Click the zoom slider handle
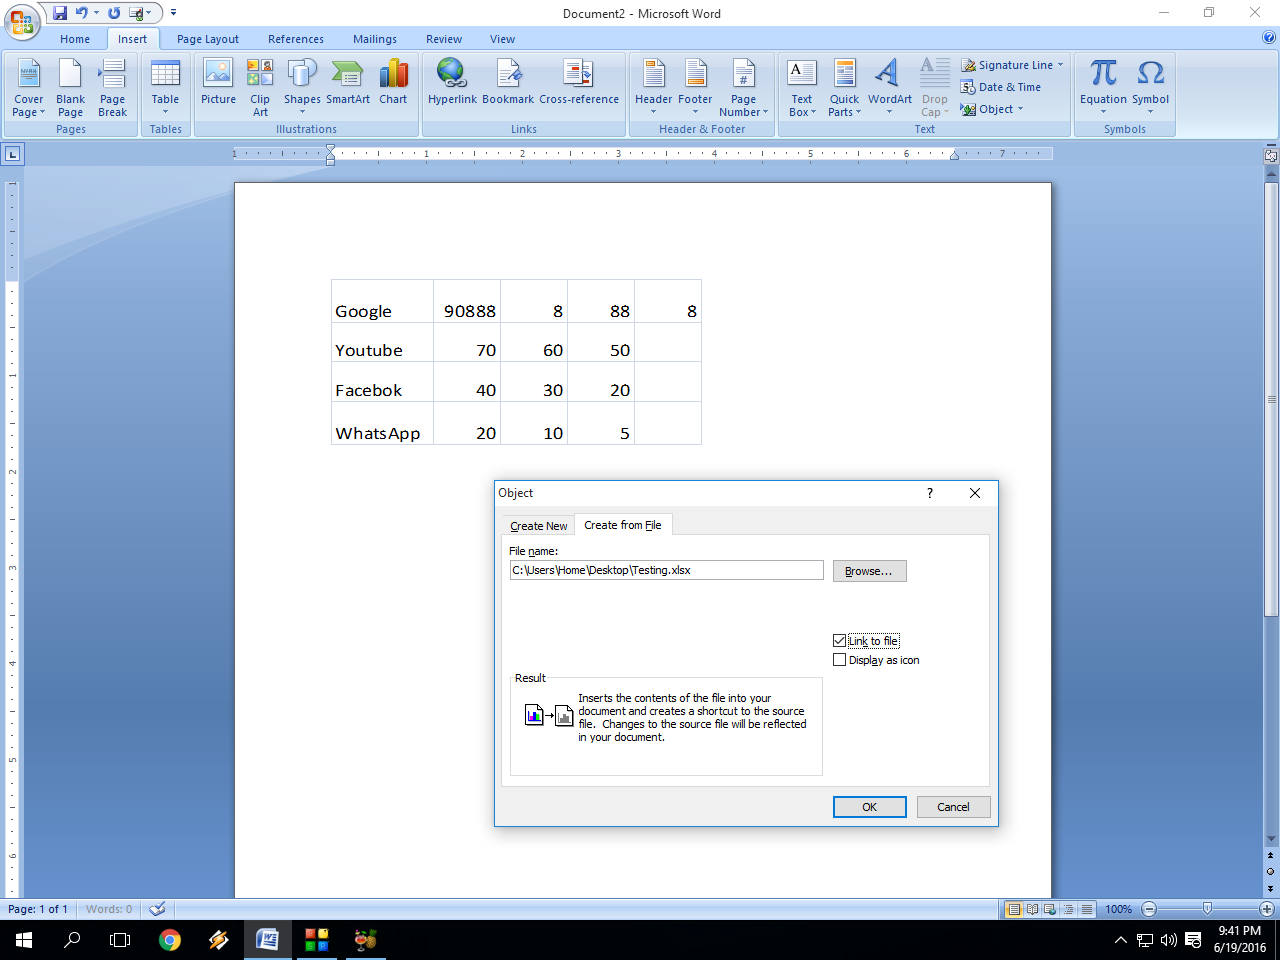1280x960 pixels. tap(1207, 909)
